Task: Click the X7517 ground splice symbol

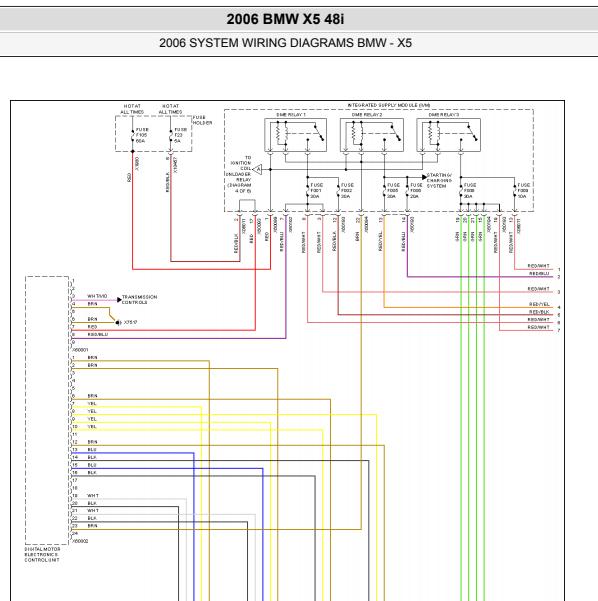Action: tap(118, 322)
